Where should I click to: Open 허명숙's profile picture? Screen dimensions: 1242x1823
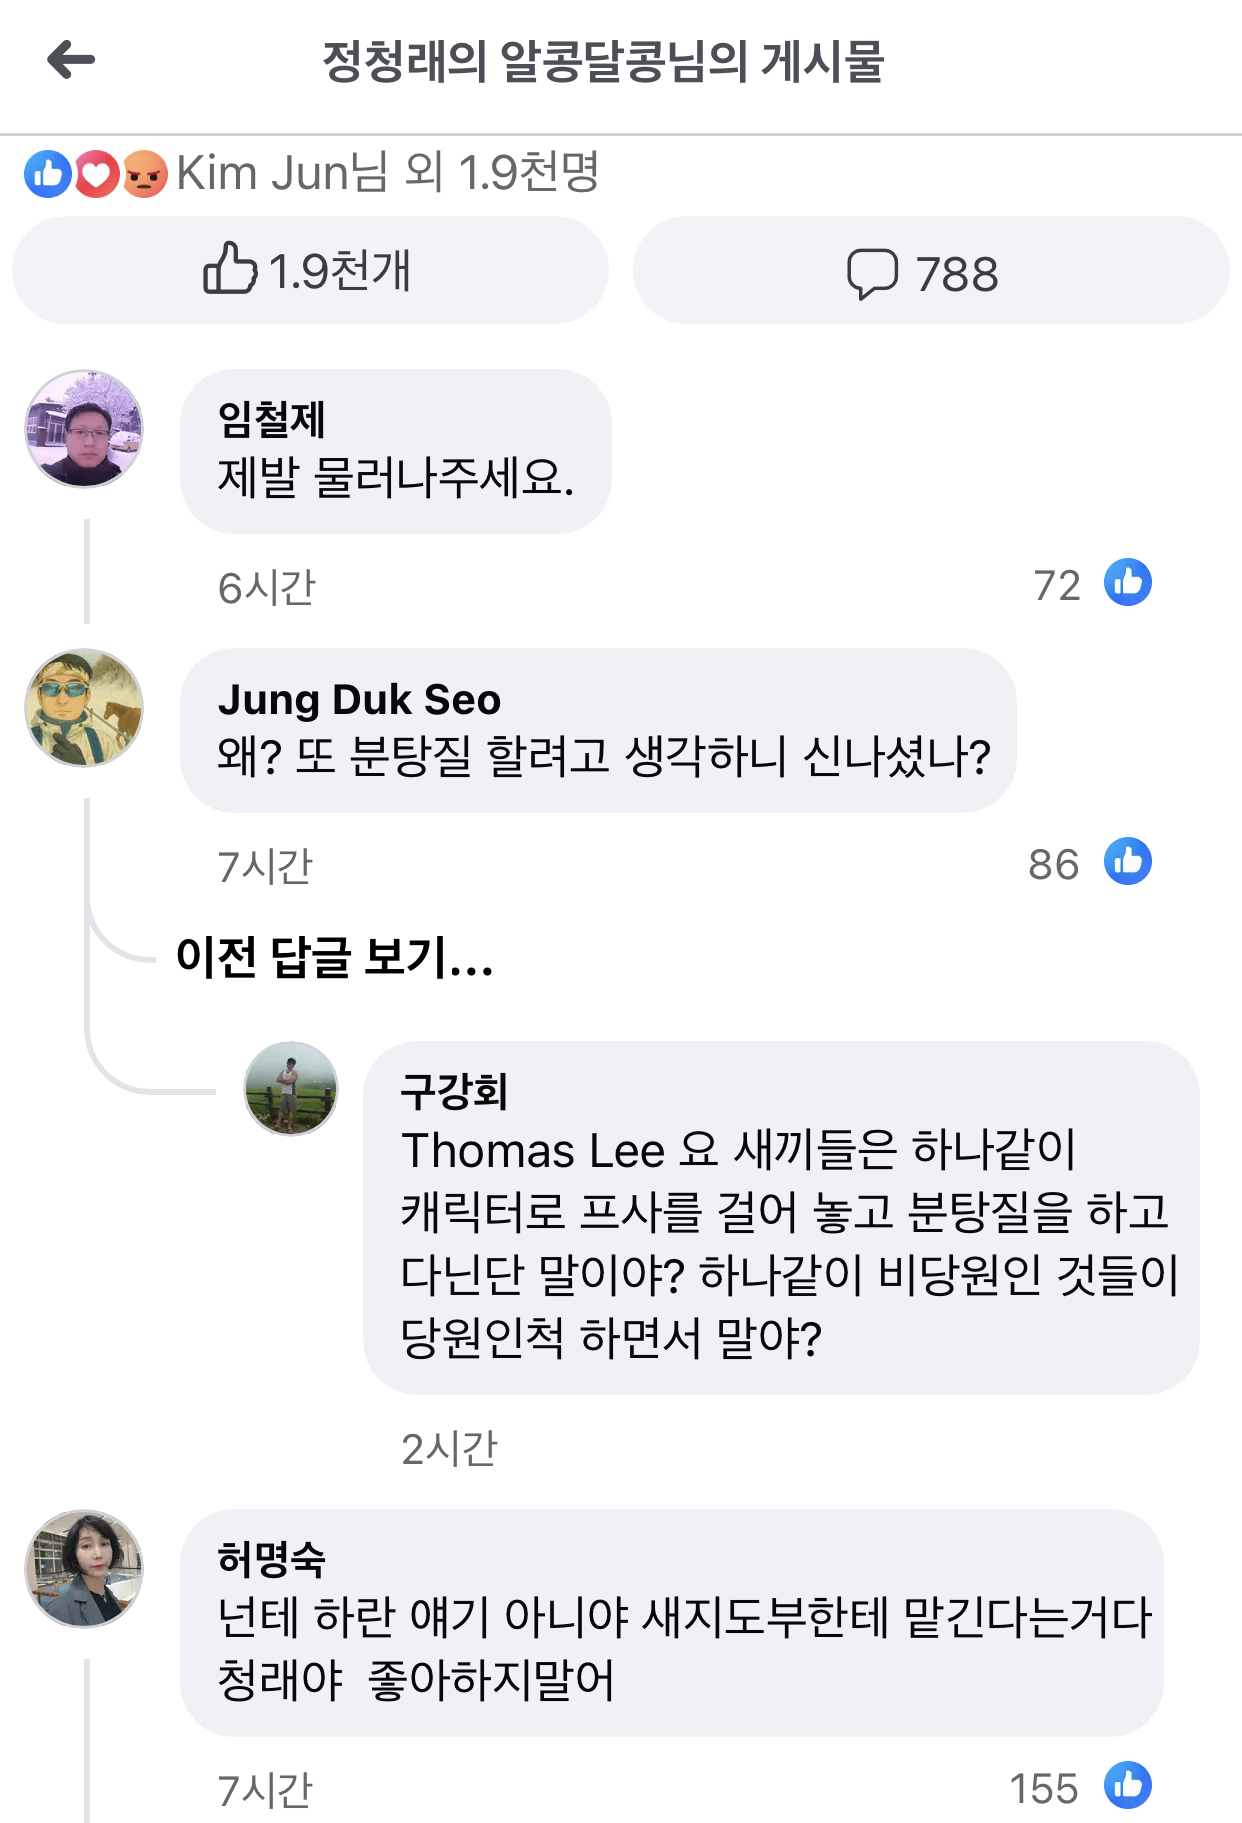84,1569
